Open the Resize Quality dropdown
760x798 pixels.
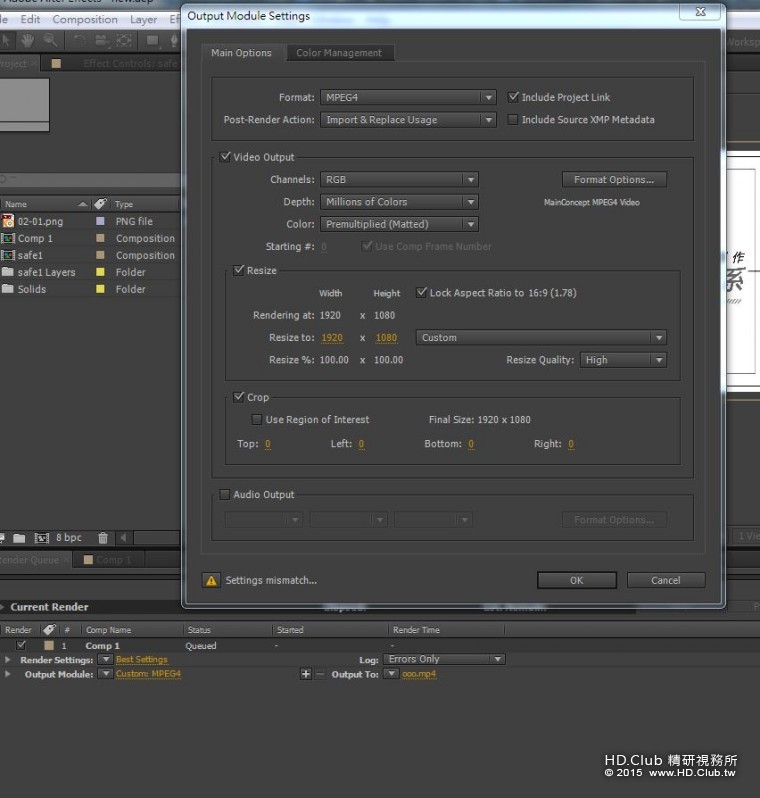(623, 360)
